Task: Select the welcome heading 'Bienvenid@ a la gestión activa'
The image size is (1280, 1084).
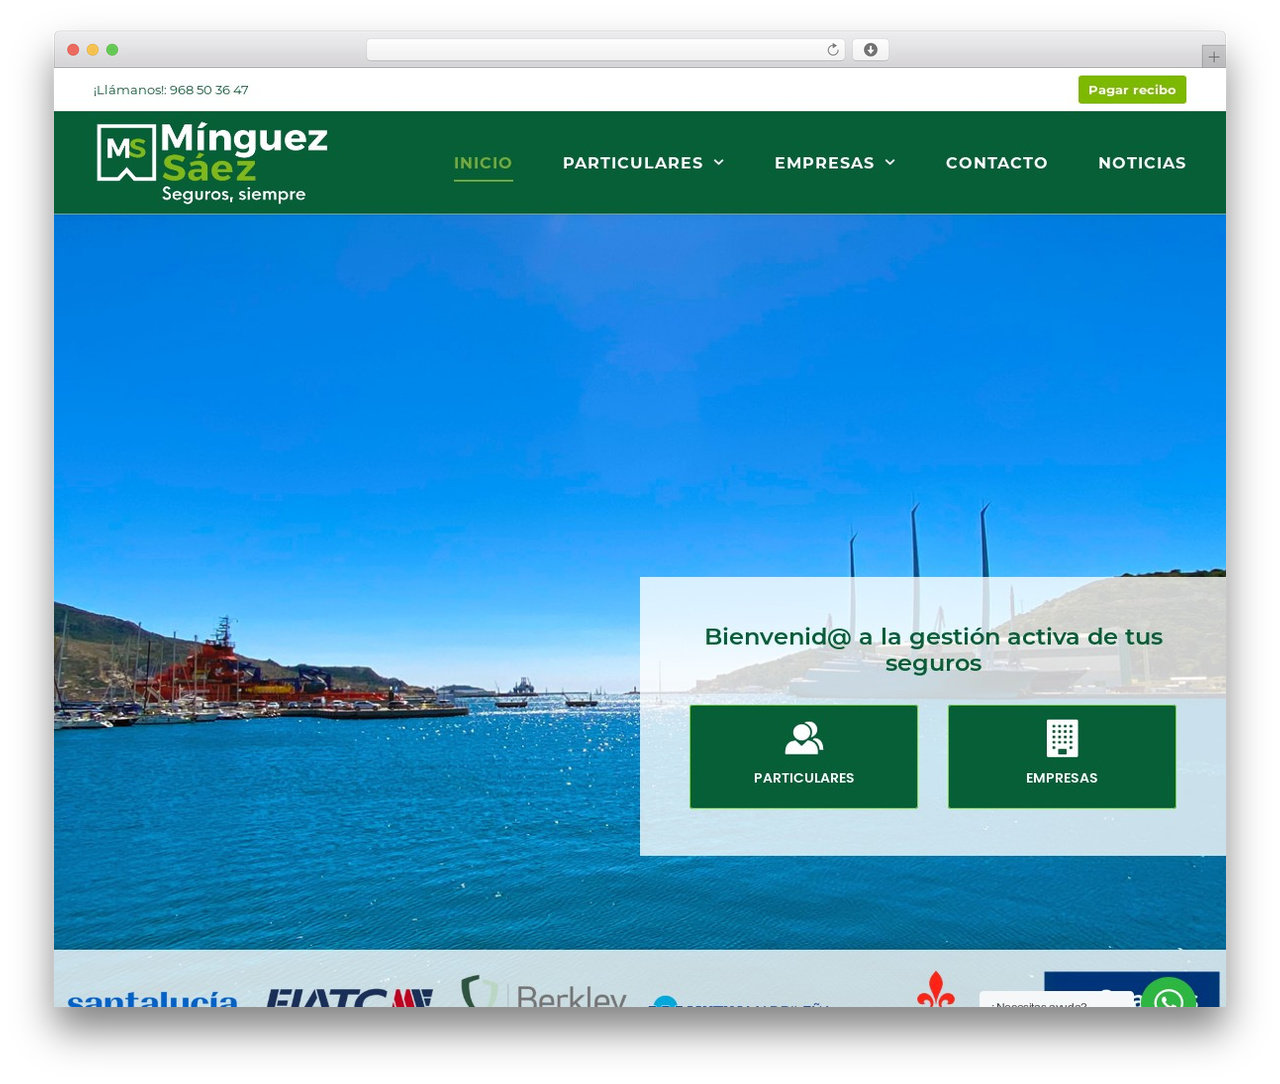Action: pos(933,649)
